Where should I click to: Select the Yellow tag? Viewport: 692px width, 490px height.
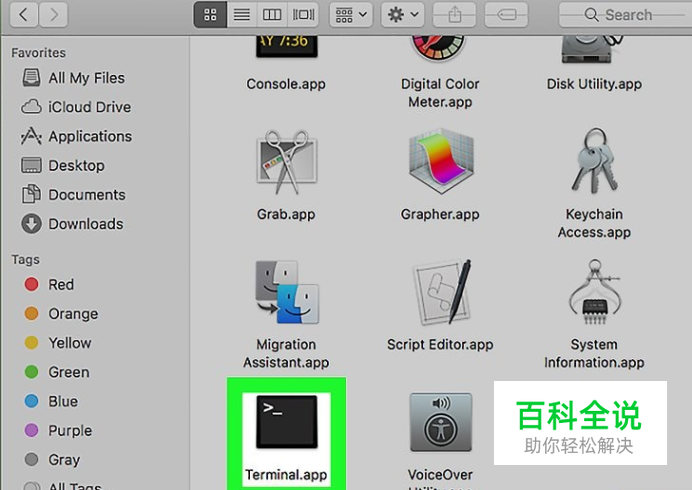[58, 343]
